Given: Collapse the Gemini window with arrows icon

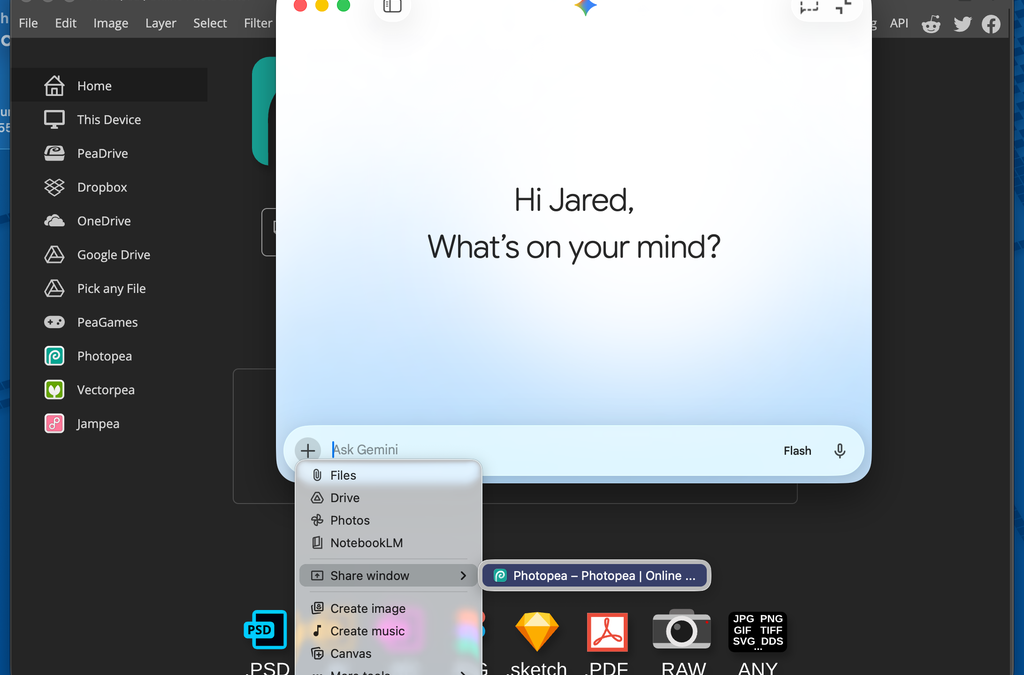Looking at the screenshot, I should pos(843,7).
